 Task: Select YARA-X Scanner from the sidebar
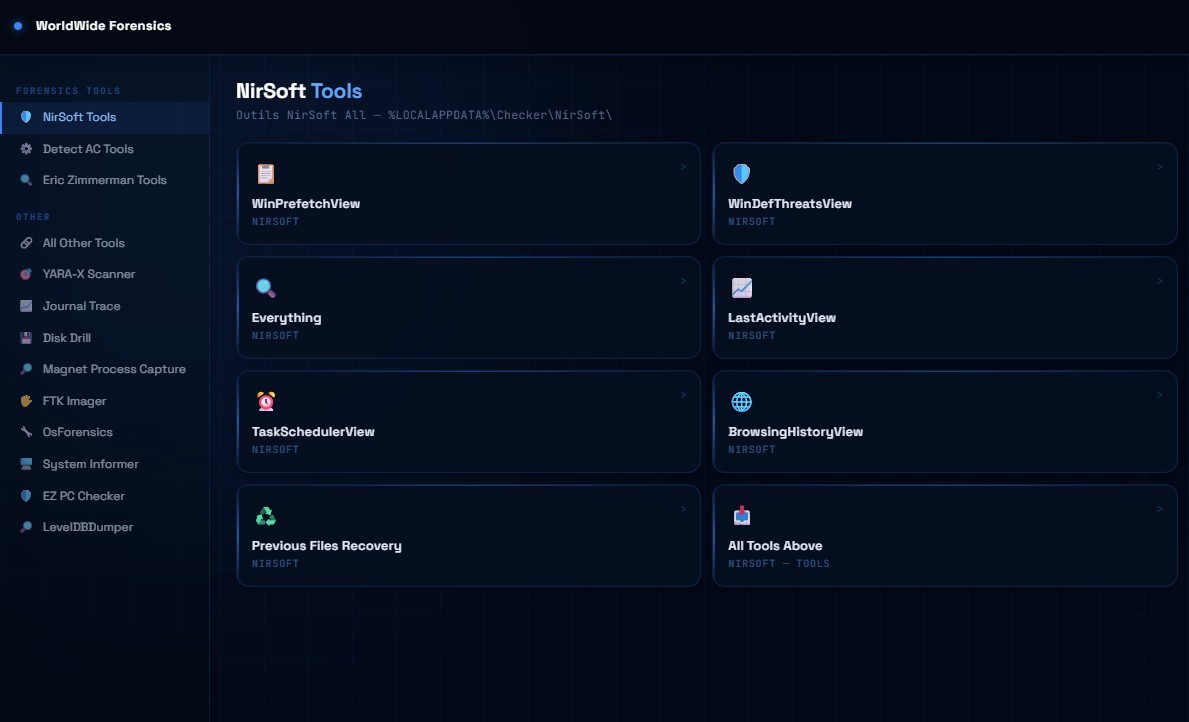point(105,274)
